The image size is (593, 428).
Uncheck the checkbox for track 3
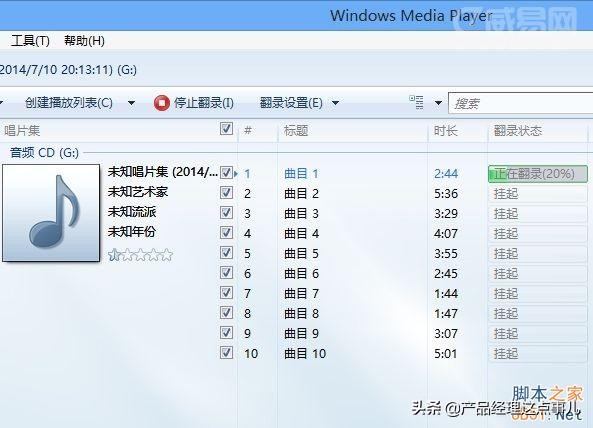[226, 213]
